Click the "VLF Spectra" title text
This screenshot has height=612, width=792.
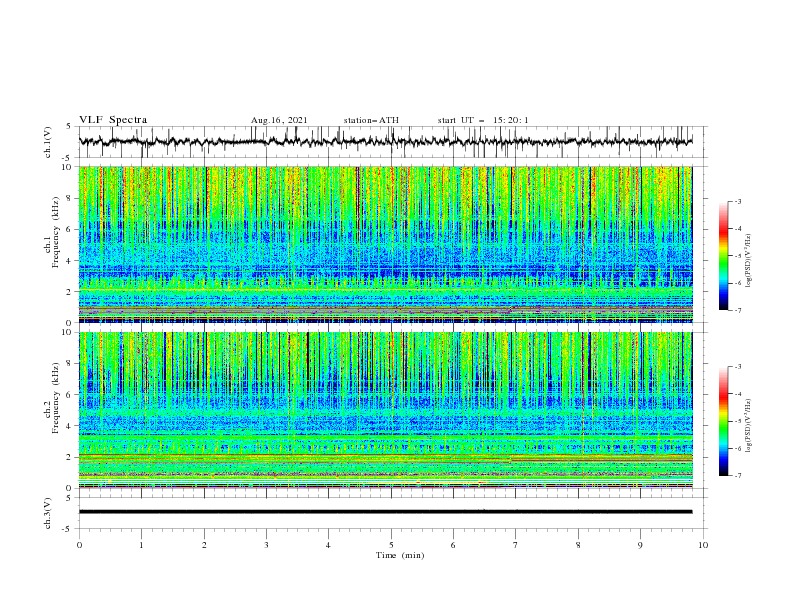point(113,120)
